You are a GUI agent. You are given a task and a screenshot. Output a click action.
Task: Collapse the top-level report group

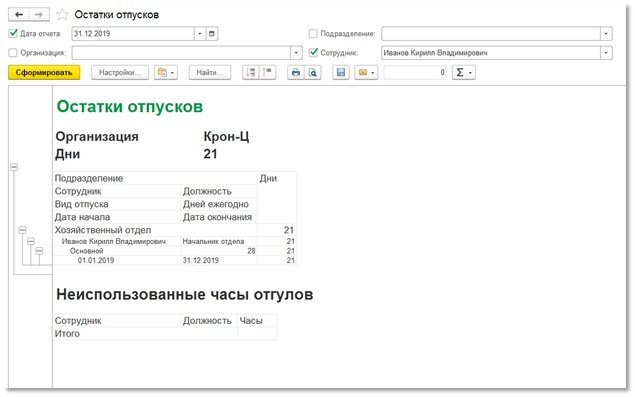14,167
